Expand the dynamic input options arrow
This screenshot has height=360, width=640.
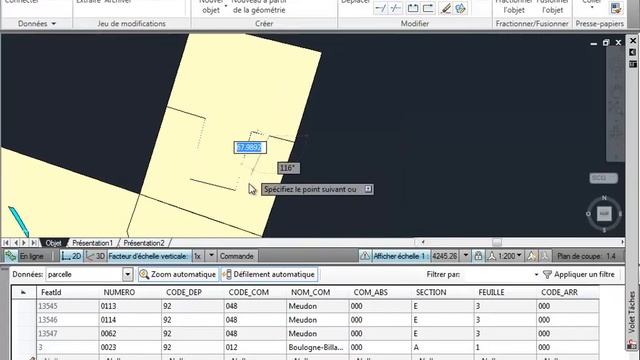[x=368, y=189]
